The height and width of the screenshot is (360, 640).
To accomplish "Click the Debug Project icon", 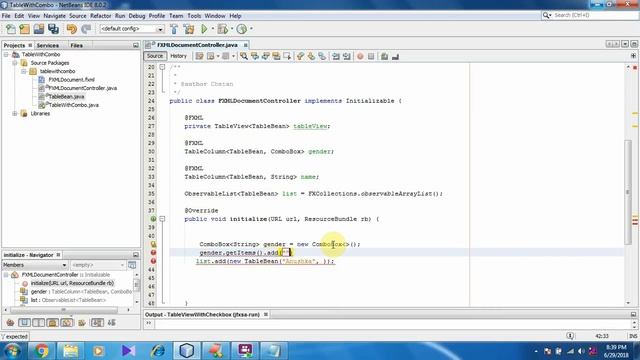I will pyautogui.click(x=223, y=29).
